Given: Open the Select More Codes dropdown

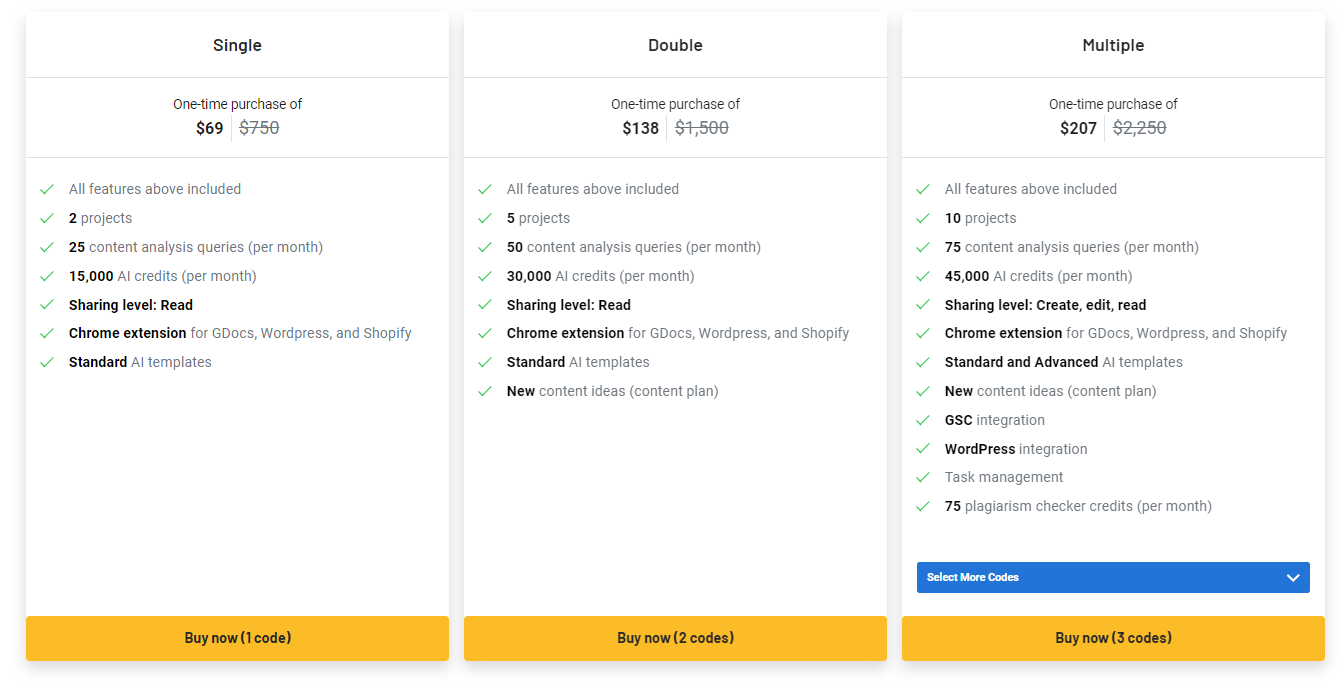Looking at the screenshot, I should click(x=1113, y=577).
